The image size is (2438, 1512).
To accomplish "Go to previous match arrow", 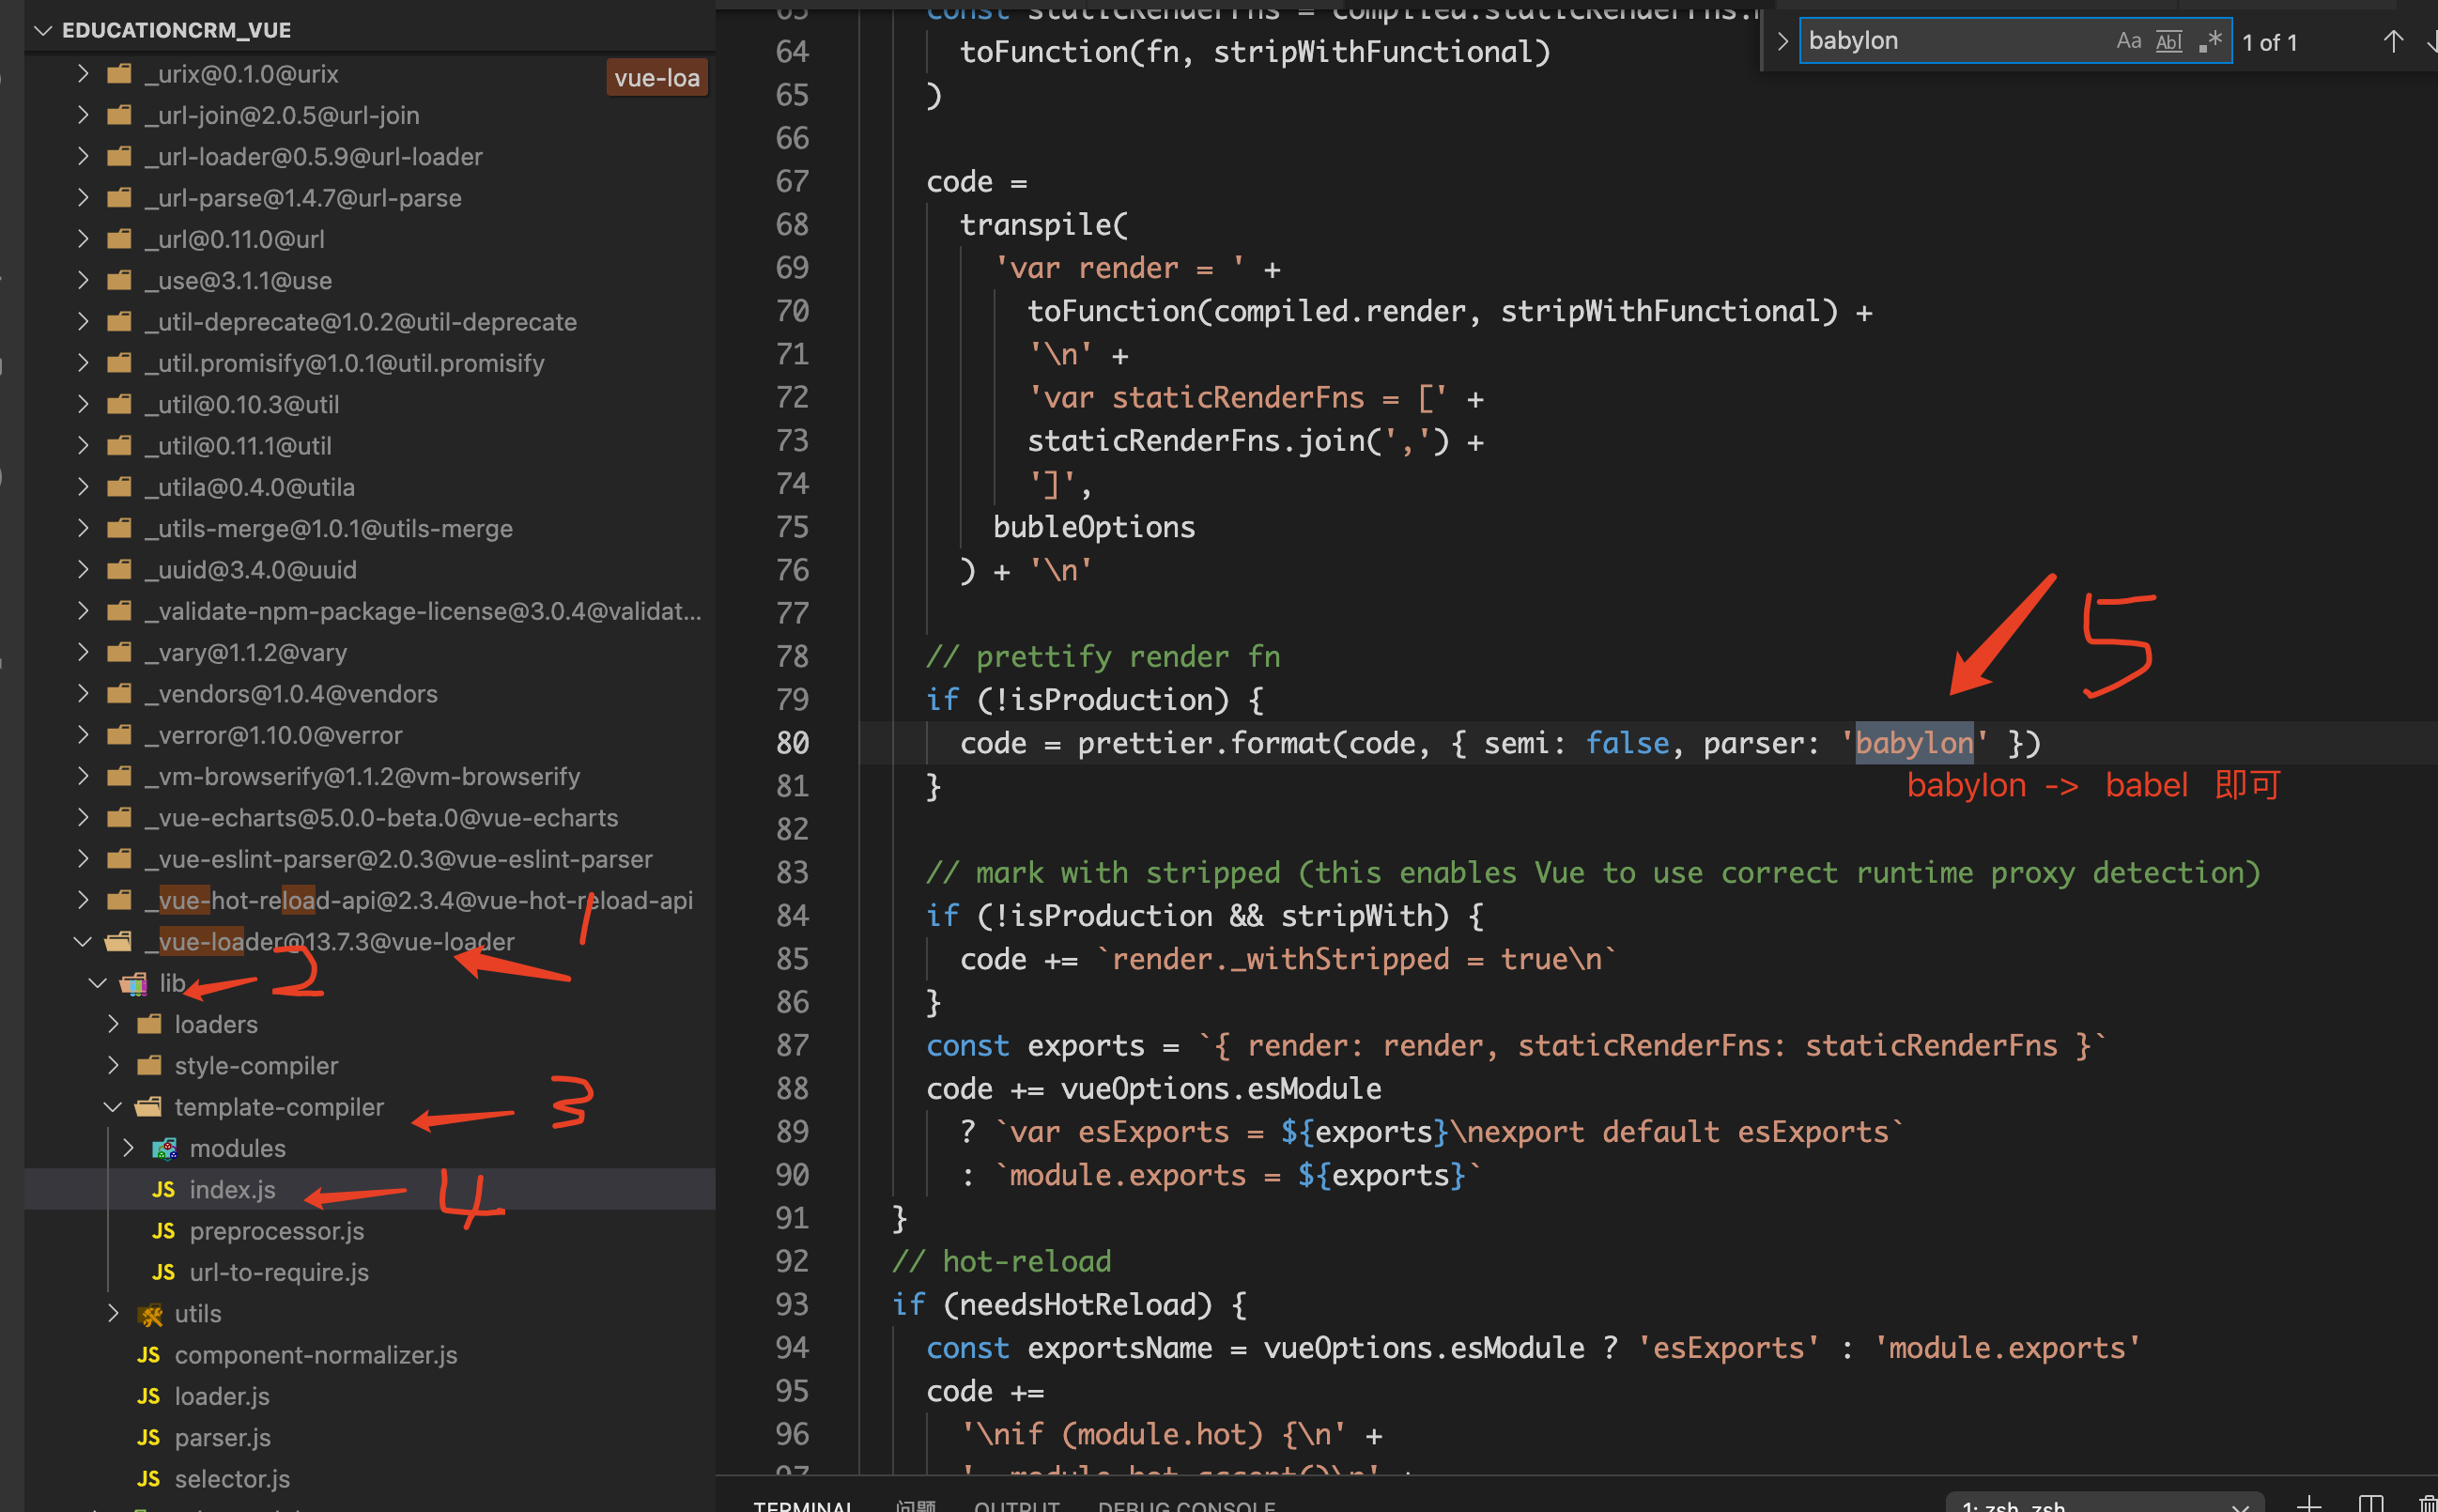I will (2392, 41).
